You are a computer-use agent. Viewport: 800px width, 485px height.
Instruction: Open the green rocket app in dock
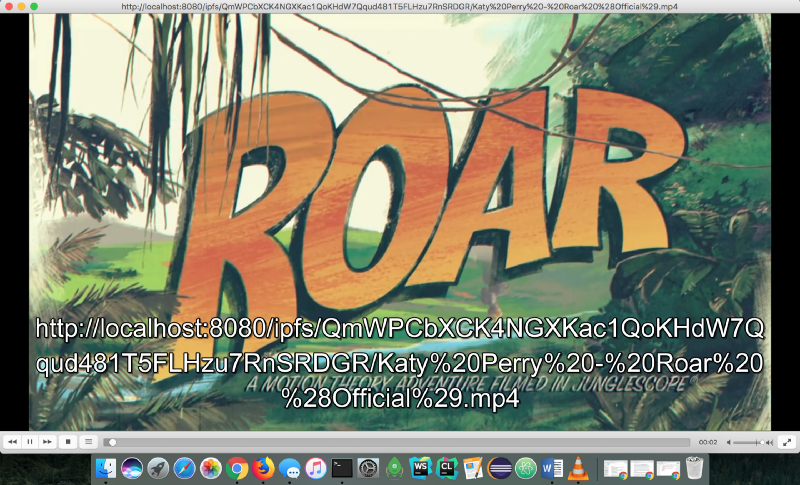click(394, 468)
